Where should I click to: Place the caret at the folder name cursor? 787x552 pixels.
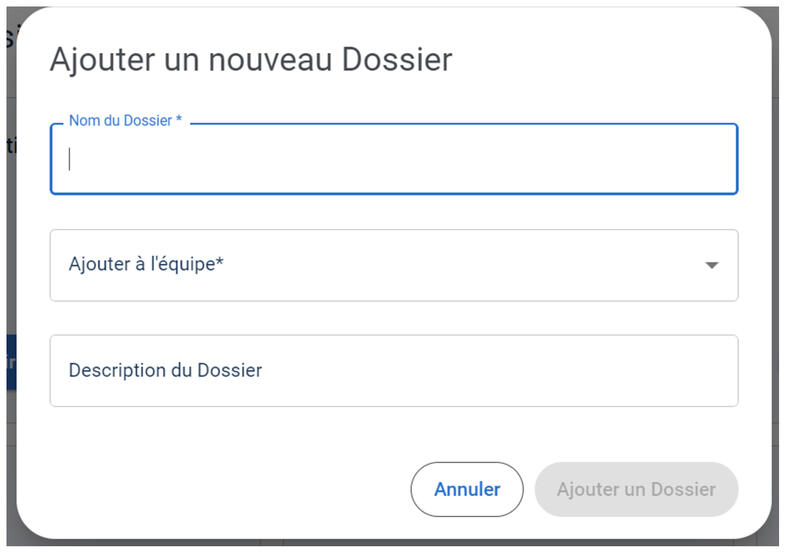tap(70, 159)
